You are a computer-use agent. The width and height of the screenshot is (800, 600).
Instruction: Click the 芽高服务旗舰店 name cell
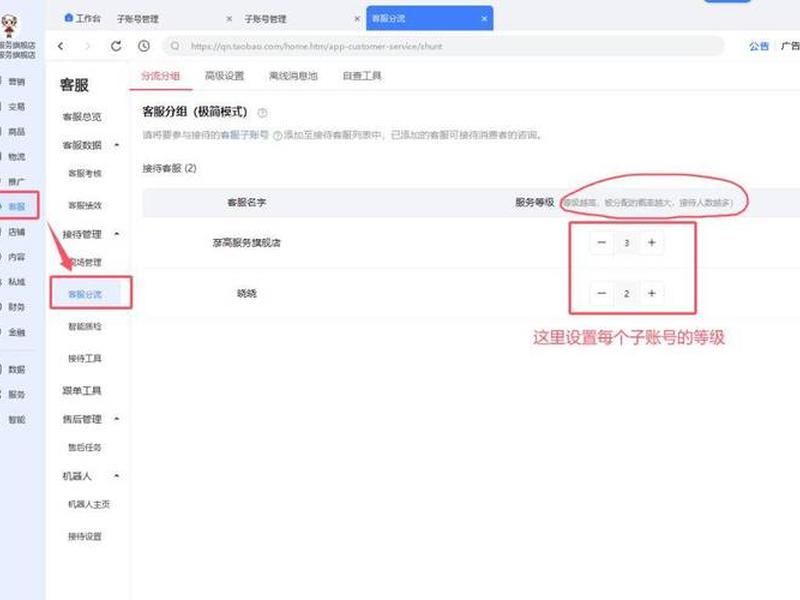pos(246,243)
